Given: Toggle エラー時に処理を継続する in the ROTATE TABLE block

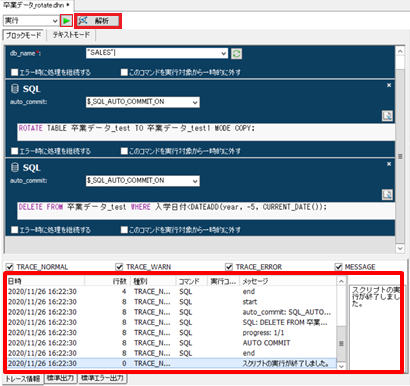Looking at the screenshot, I should point(15,151).
